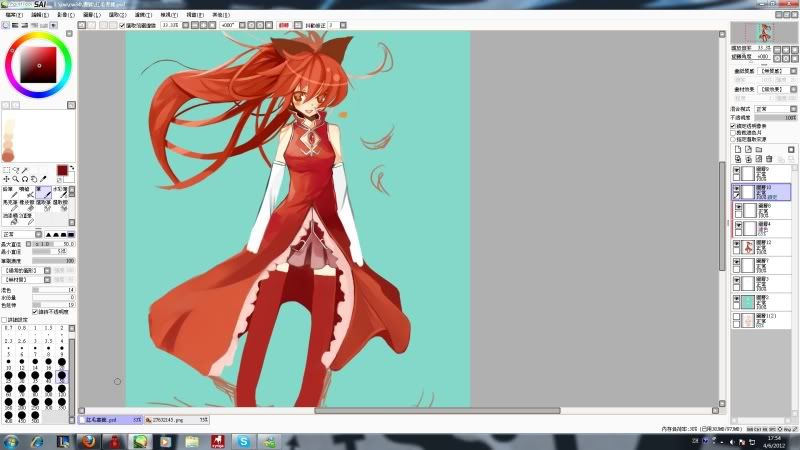Select the move tool
Screen dimensions: 800x450
(x=8, y=179)
